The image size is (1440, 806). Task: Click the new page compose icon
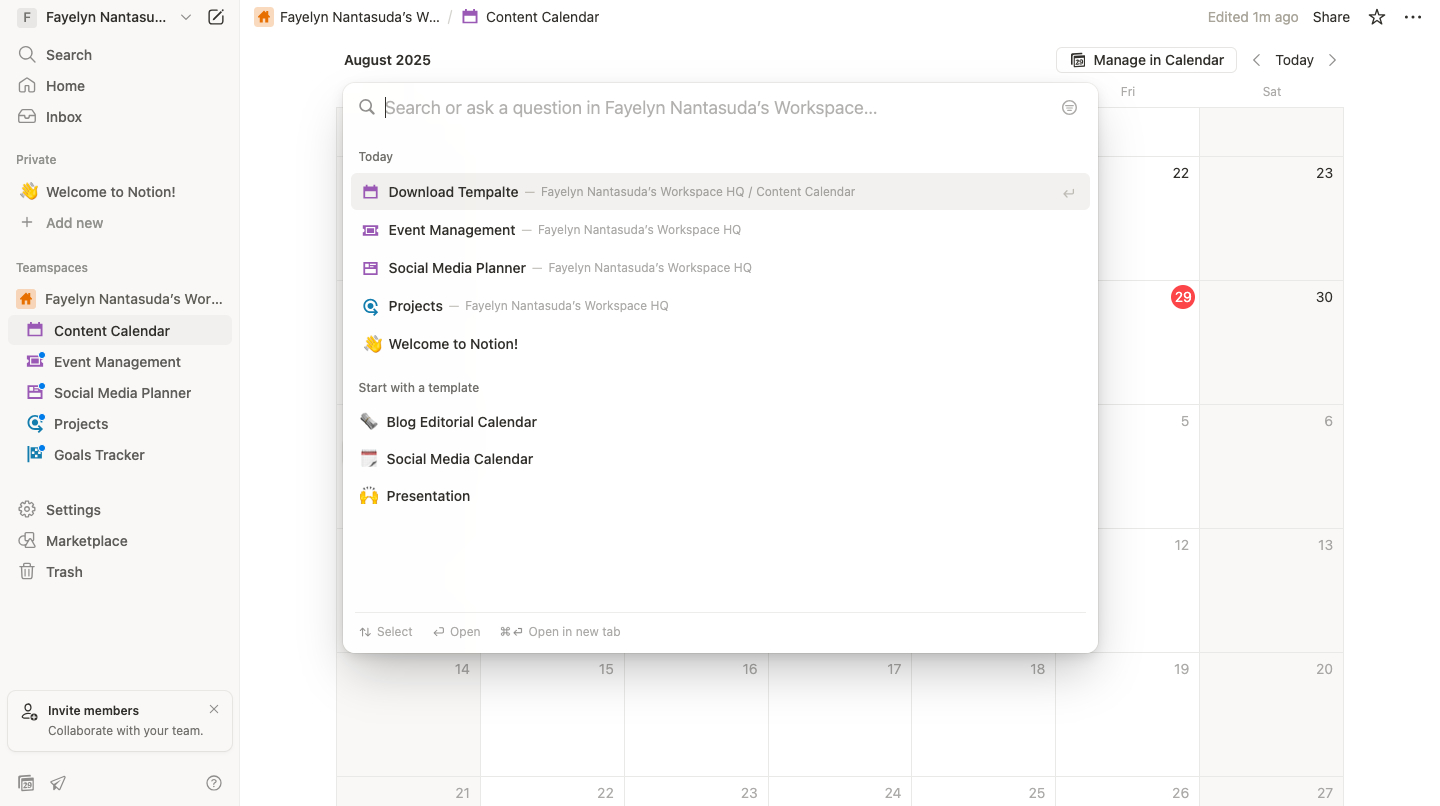(216, 17)
